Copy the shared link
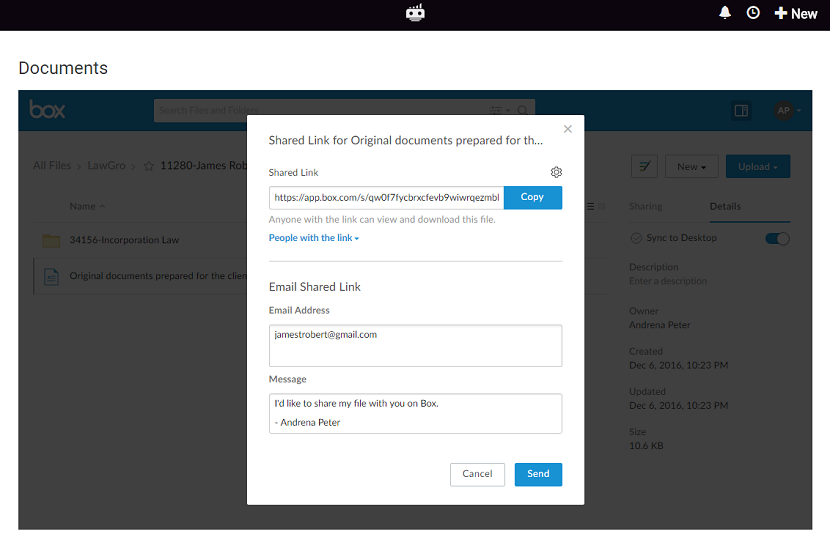The height and width of the screenshot is (537, 830). point(533,197)
